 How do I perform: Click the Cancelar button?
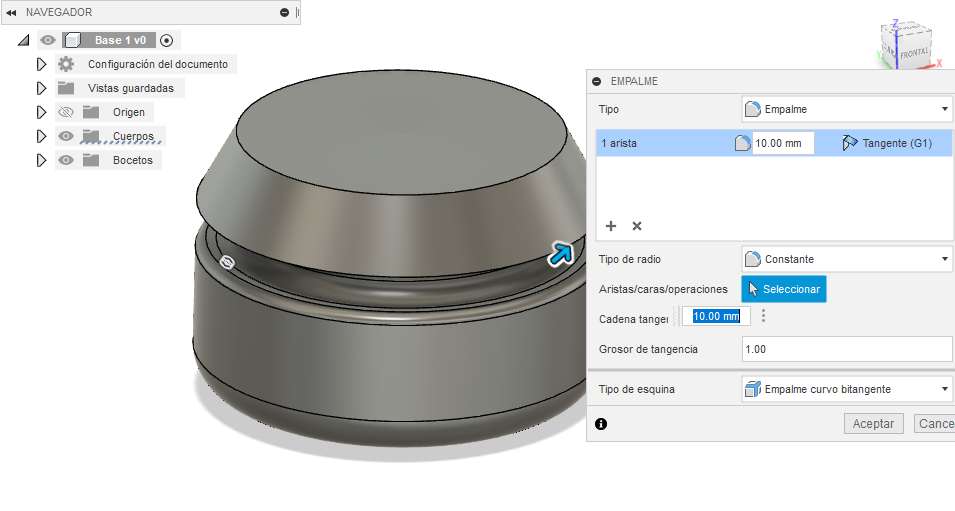[934, 424]
